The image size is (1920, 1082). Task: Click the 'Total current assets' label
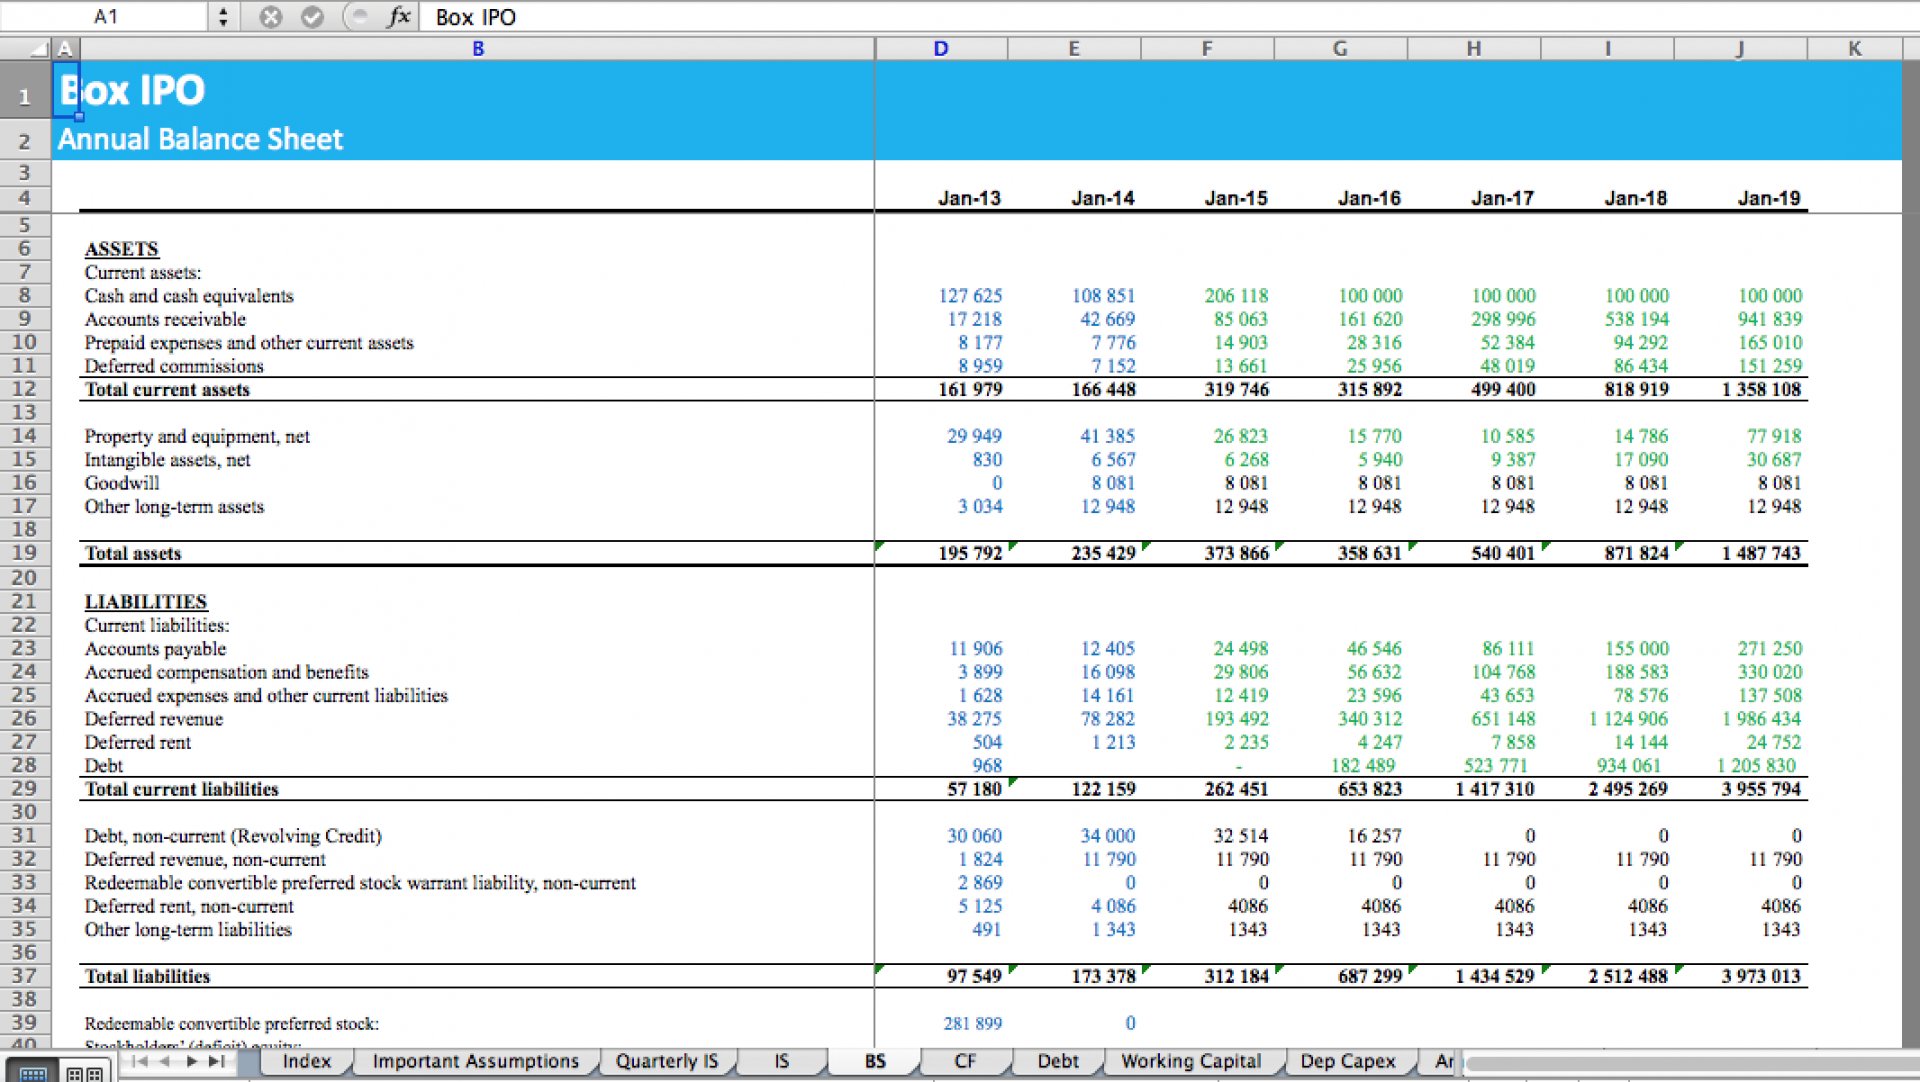(x=167, y=390)
